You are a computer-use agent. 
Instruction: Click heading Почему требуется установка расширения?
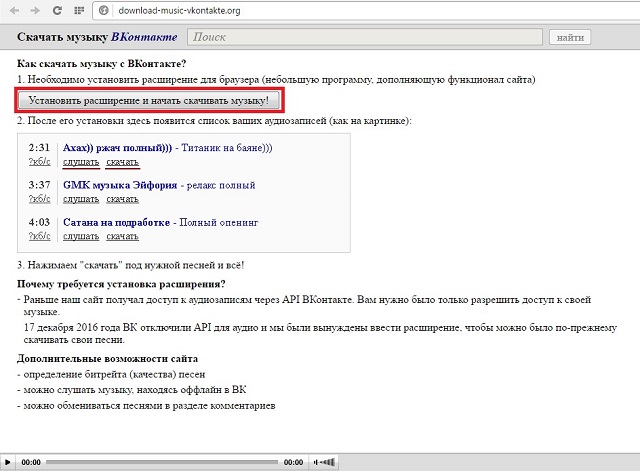pos(121,284)
